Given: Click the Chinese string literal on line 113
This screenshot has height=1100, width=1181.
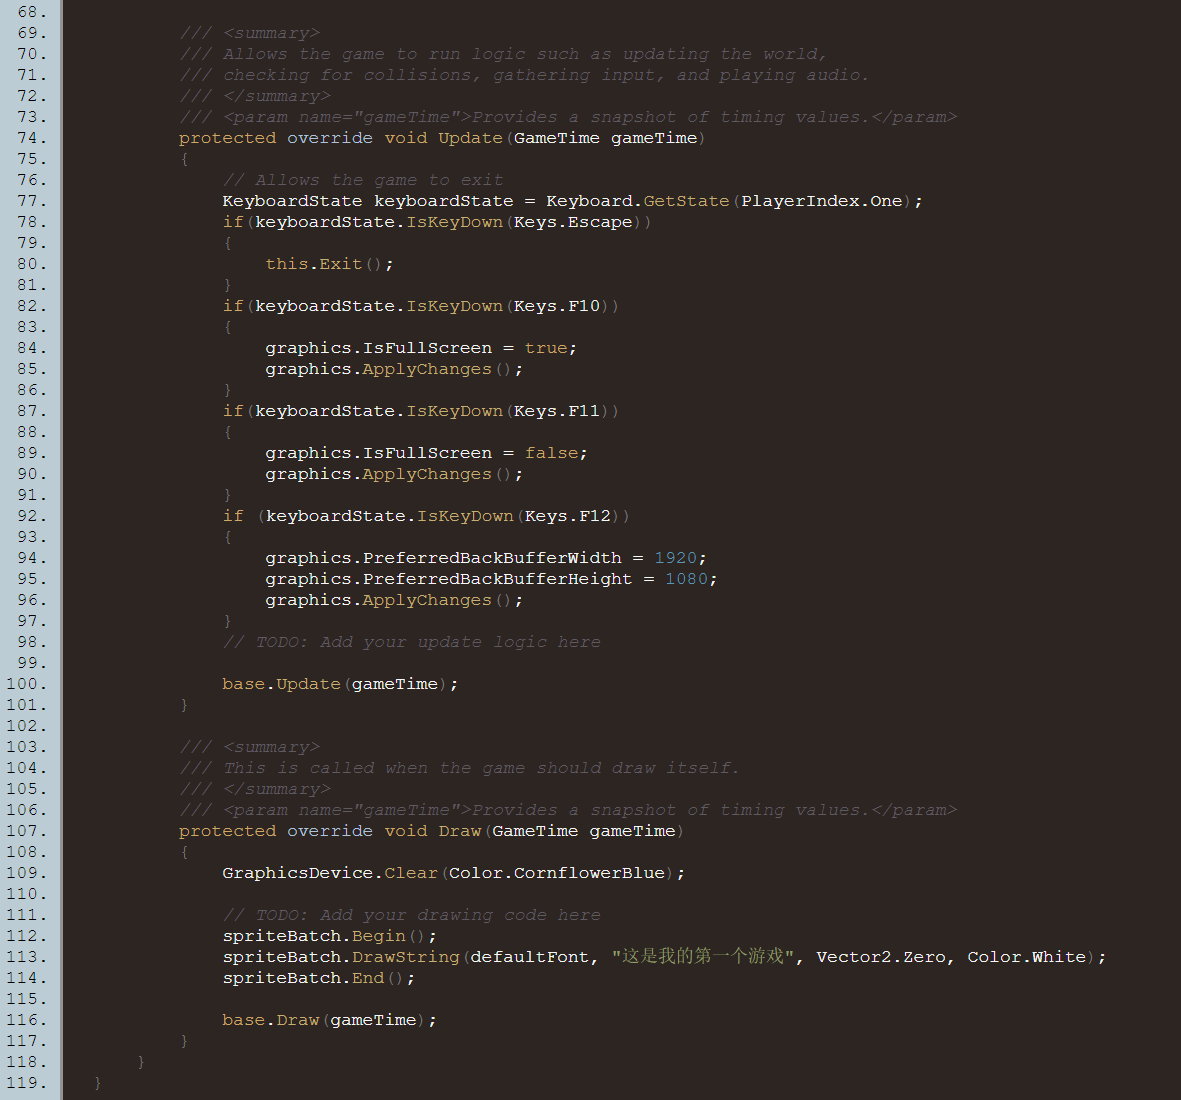Looking at the screenshot, I should tap(703, 956).
